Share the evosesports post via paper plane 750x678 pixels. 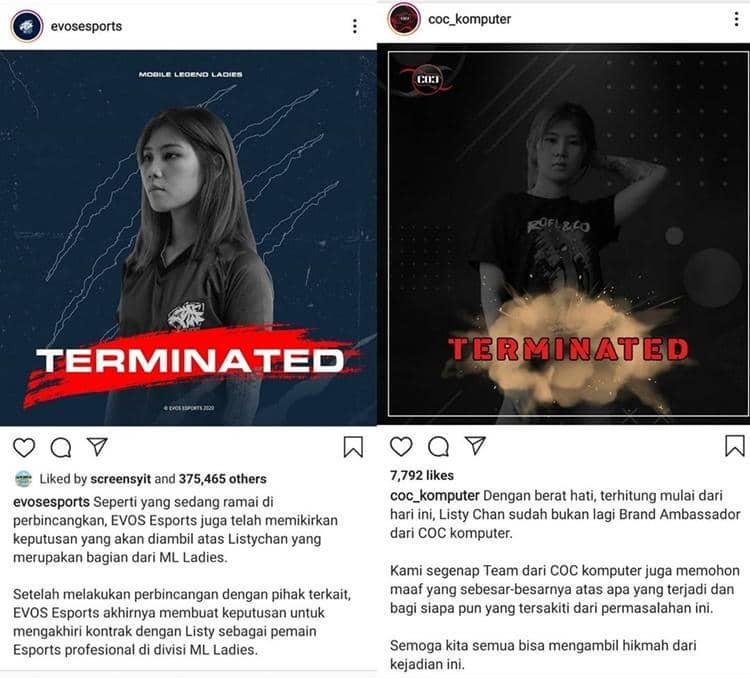tap(97, 447)
